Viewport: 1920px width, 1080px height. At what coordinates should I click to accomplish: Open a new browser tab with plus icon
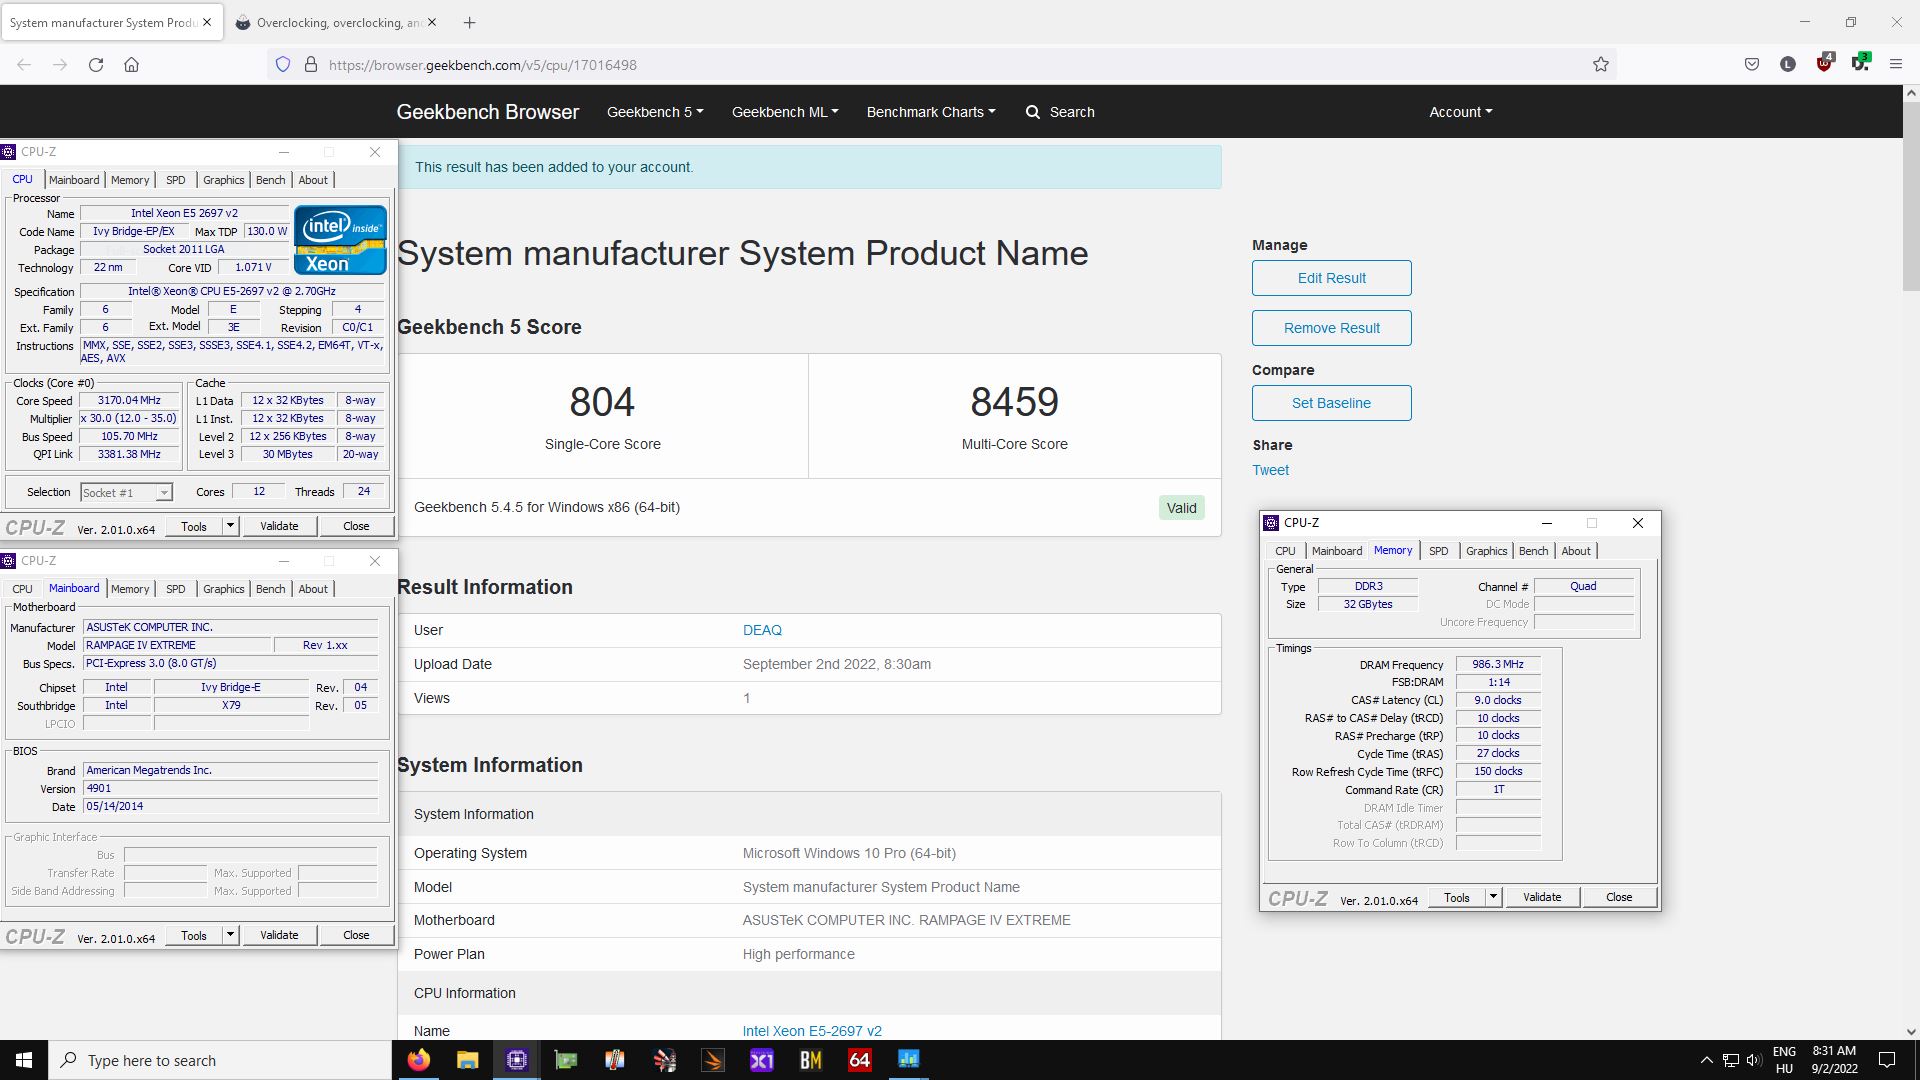click(469, 22)
